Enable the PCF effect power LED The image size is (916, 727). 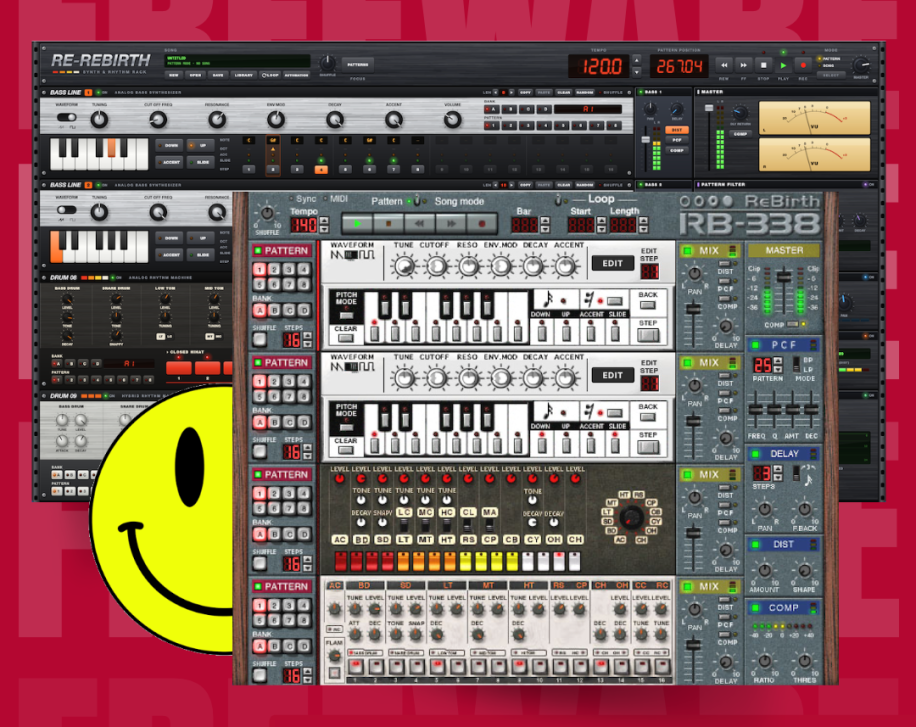tap(755, 344)
